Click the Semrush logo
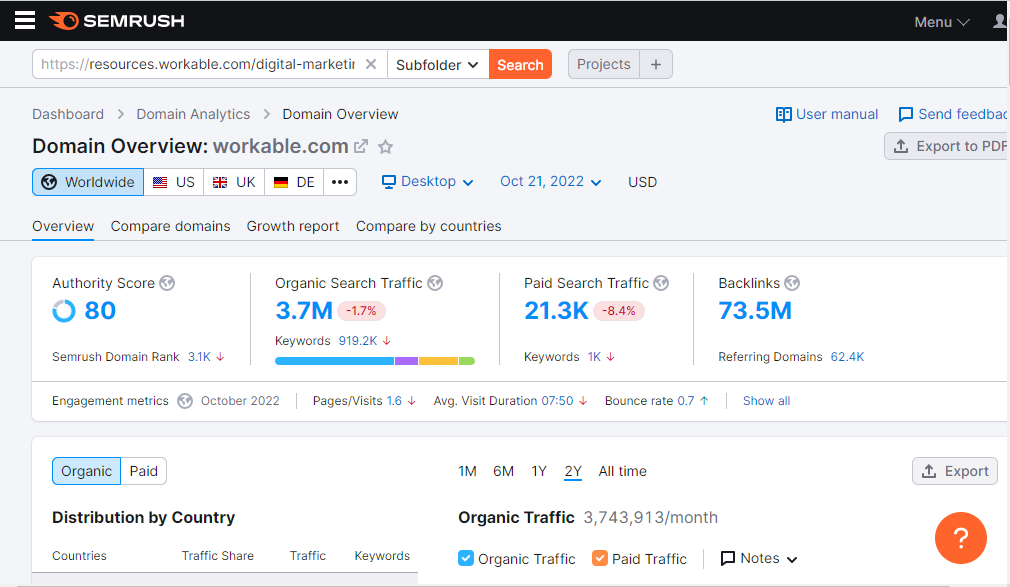Screen dimensions: 1010x587 coord(117,21)
